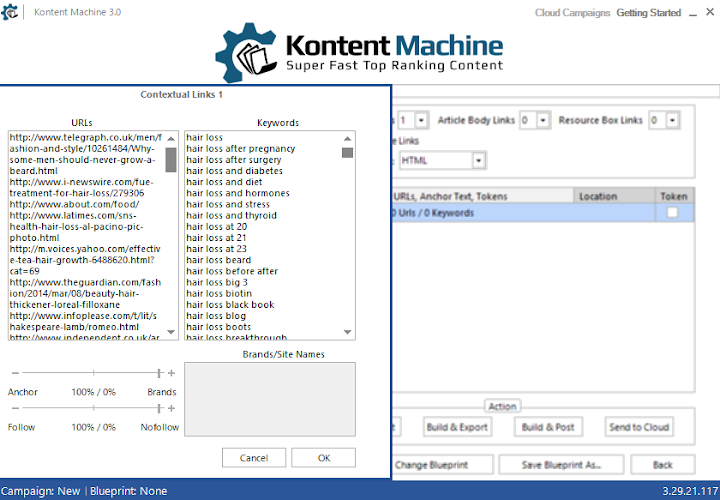Select keyword 'hair loss and thyroid'
Screen dimensions: 720x500
(x=231, y=215)
